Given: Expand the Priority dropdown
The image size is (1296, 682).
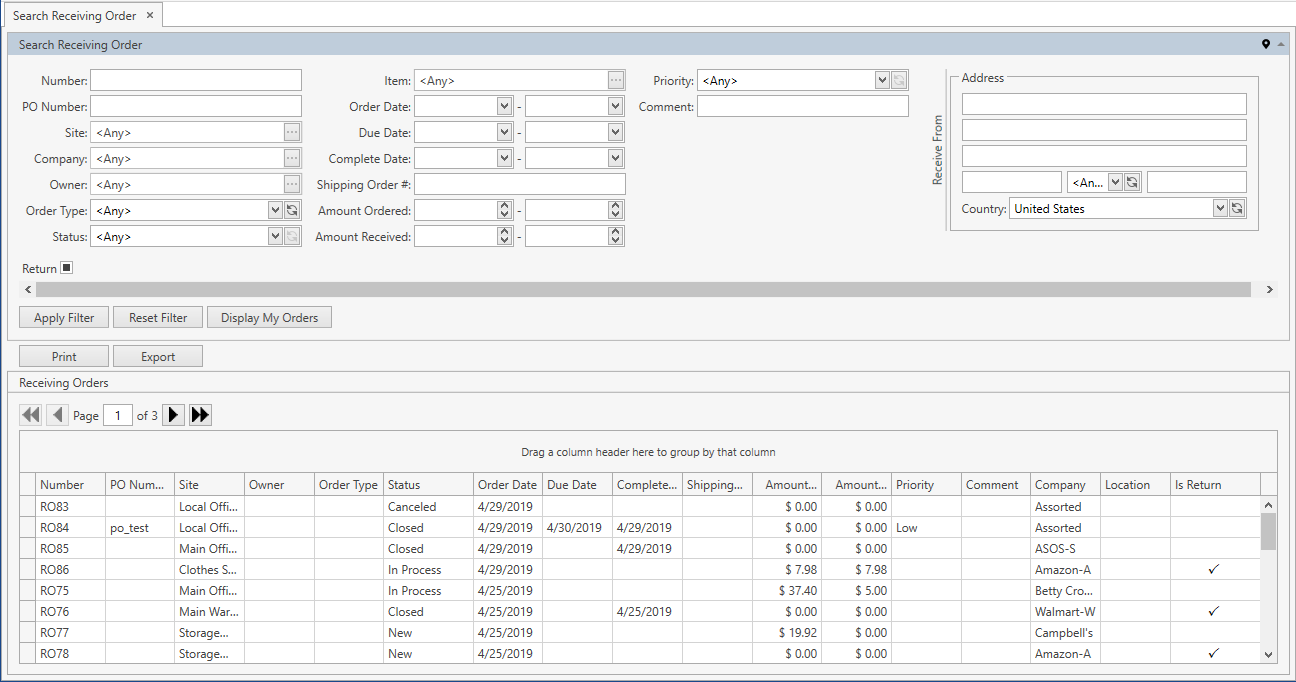Looking at the screenshot, I should coord(882,81).
